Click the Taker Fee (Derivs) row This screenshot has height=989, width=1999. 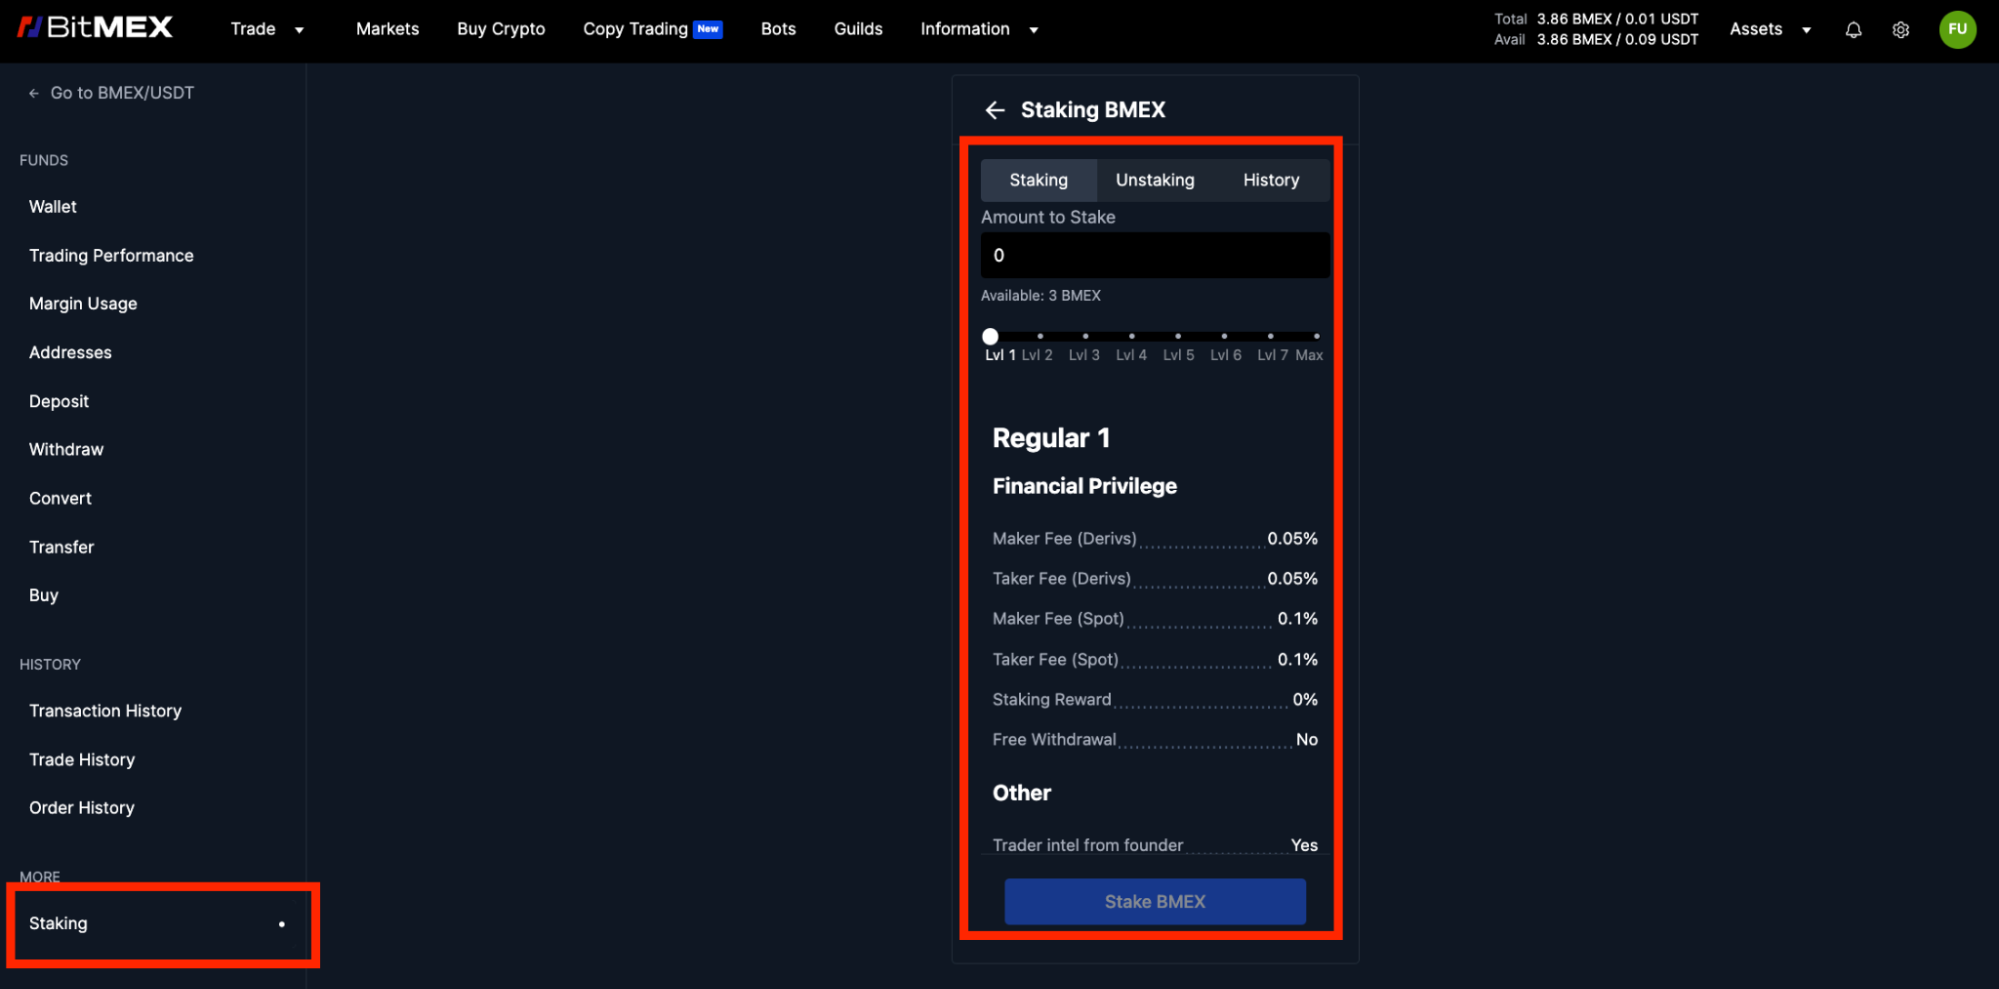pyautogui.click(x=1155, y=579)
